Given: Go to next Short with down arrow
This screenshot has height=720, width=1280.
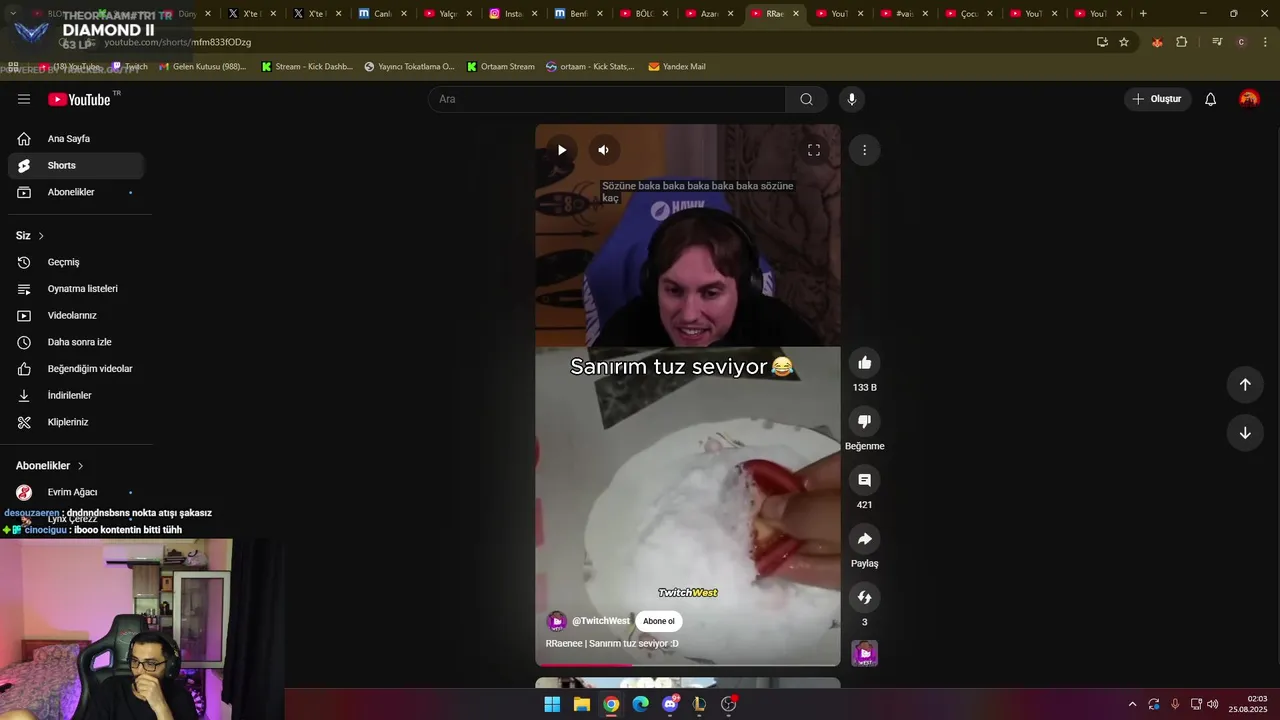Looking at the screenshot, I should tap(1245, 433).
